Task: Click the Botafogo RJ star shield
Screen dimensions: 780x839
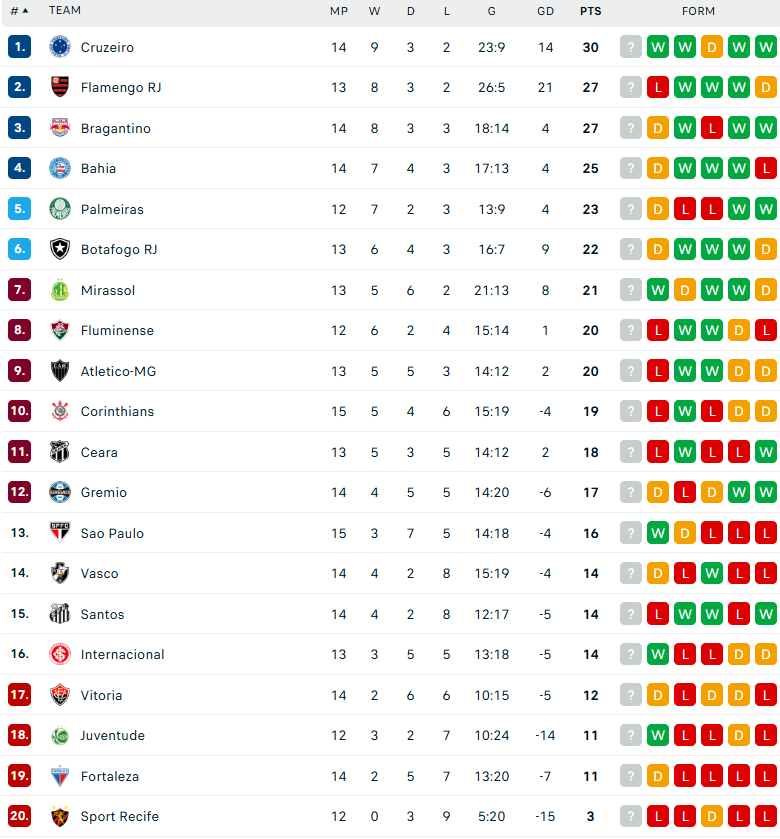Action: (x=60, y=249)
